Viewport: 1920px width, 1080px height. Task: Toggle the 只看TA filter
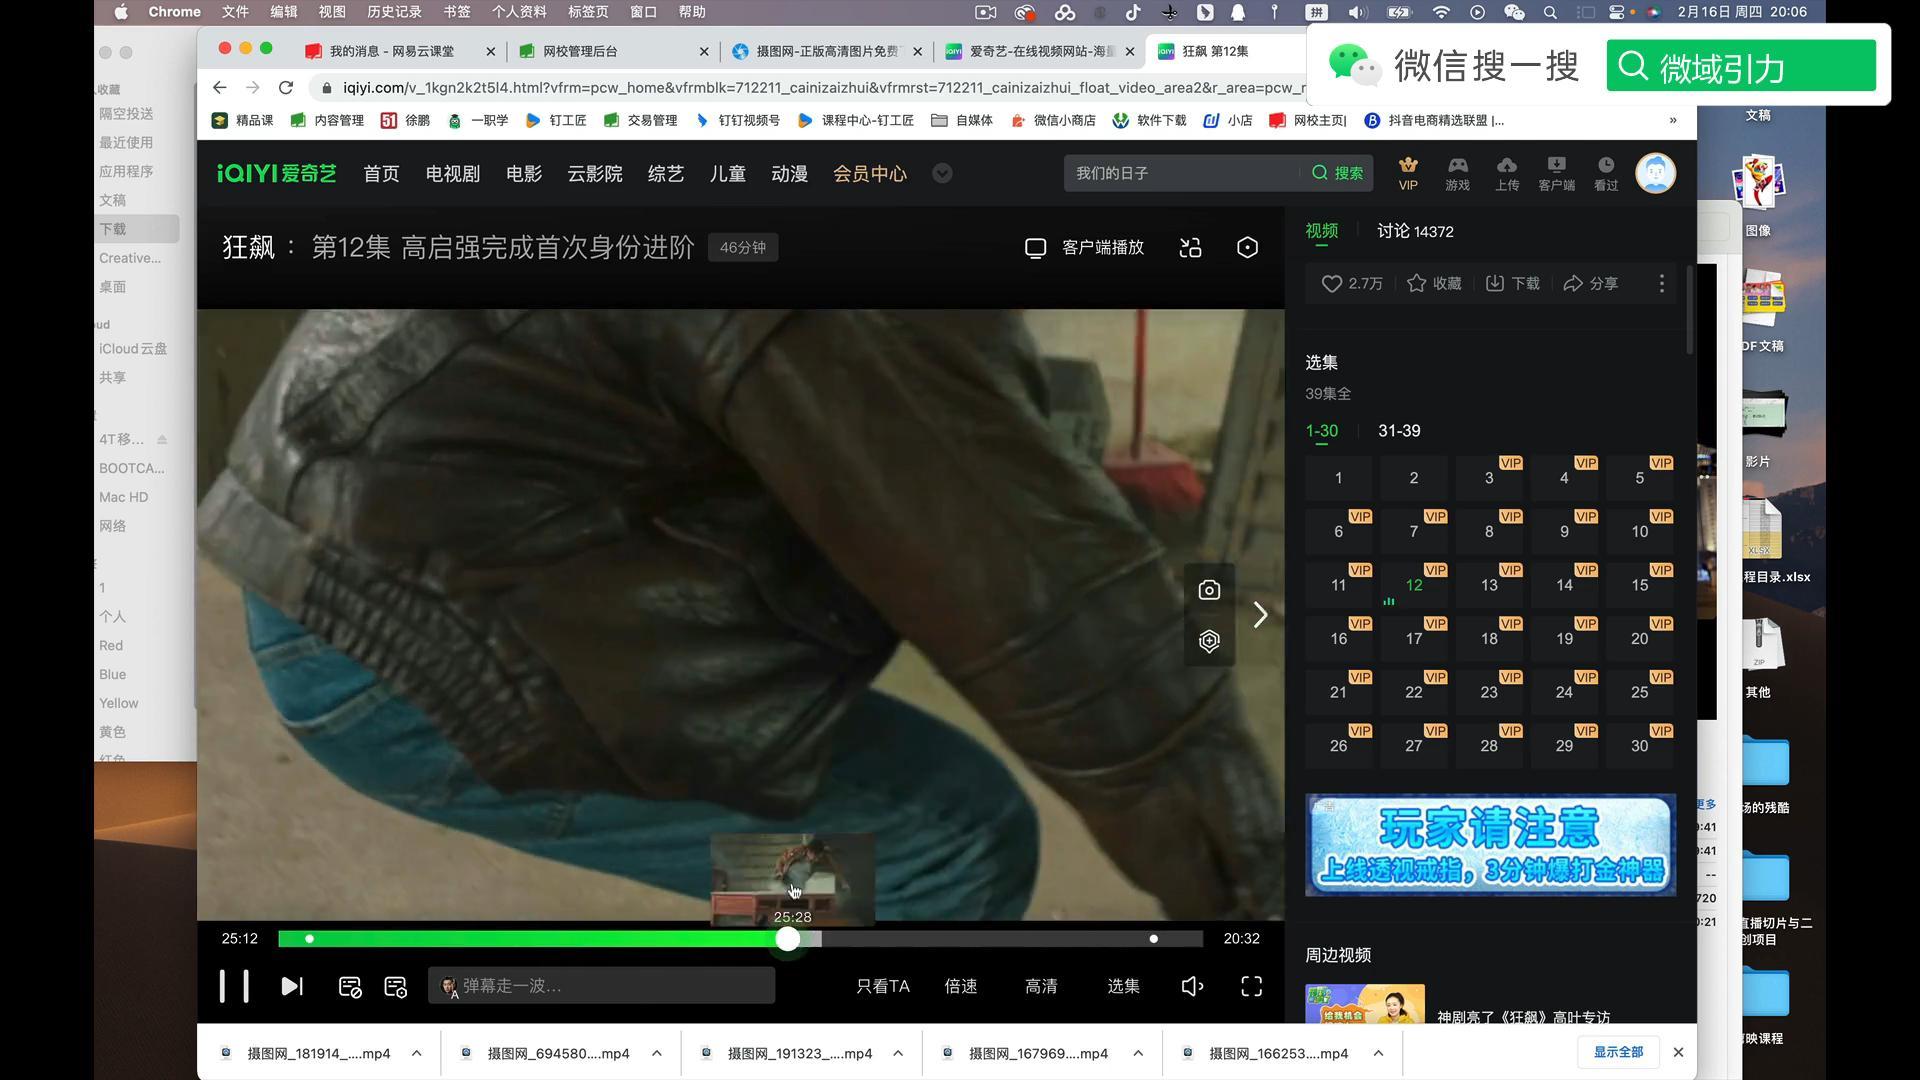(883, 986)
